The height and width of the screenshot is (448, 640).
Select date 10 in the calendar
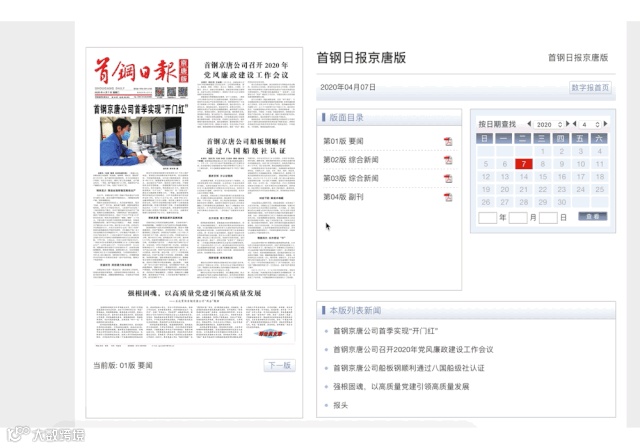point(580,164)
